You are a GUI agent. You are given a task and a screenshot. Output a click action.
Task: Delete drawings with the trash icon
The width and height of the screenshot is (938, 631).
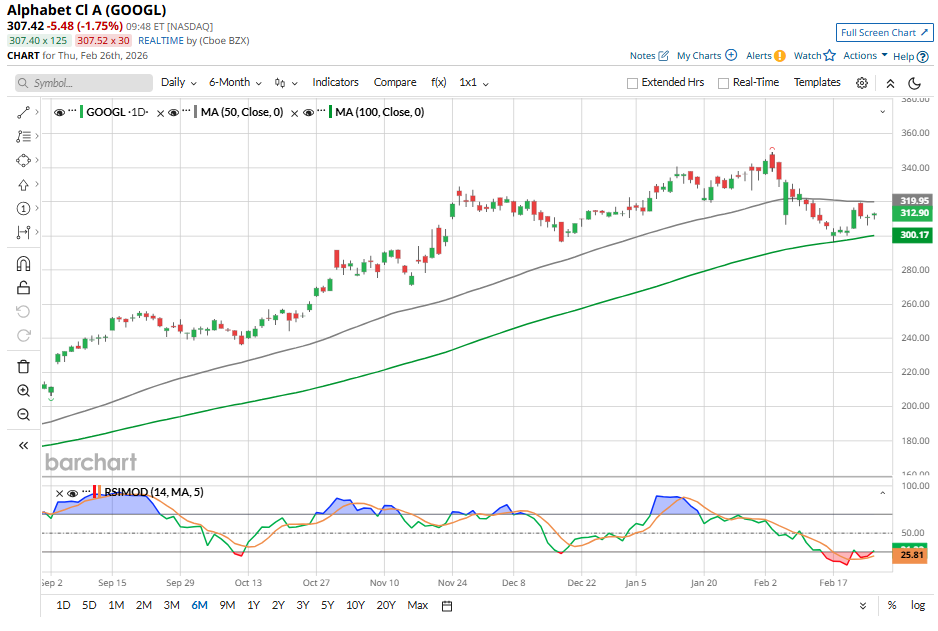(x=24, y=366)
